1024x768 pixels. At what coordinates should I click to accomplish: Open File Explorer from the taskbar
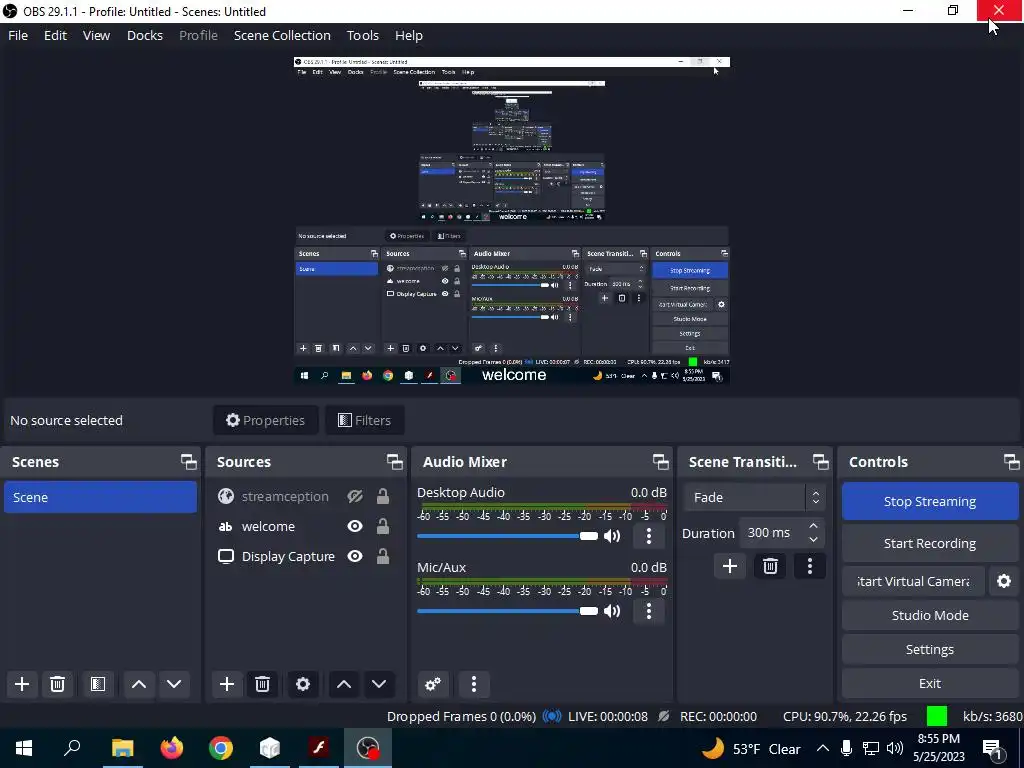122,748
